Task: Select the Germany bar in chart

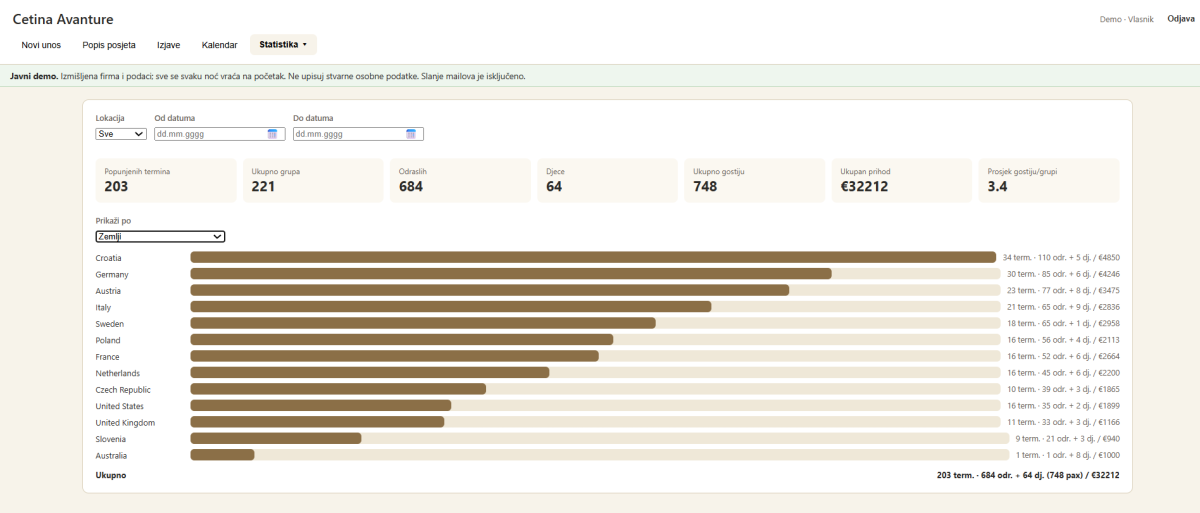Action: (594, 274)
